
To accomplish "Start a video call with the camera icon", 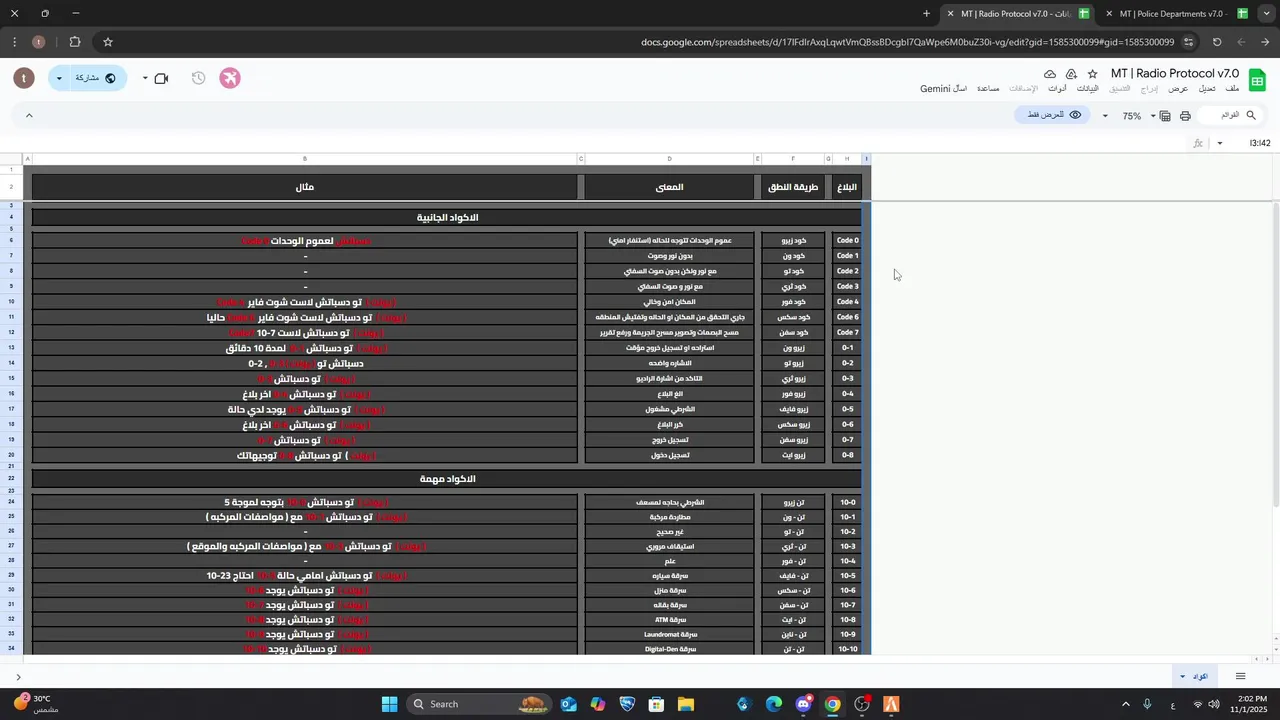I will (x=161, y=78).
